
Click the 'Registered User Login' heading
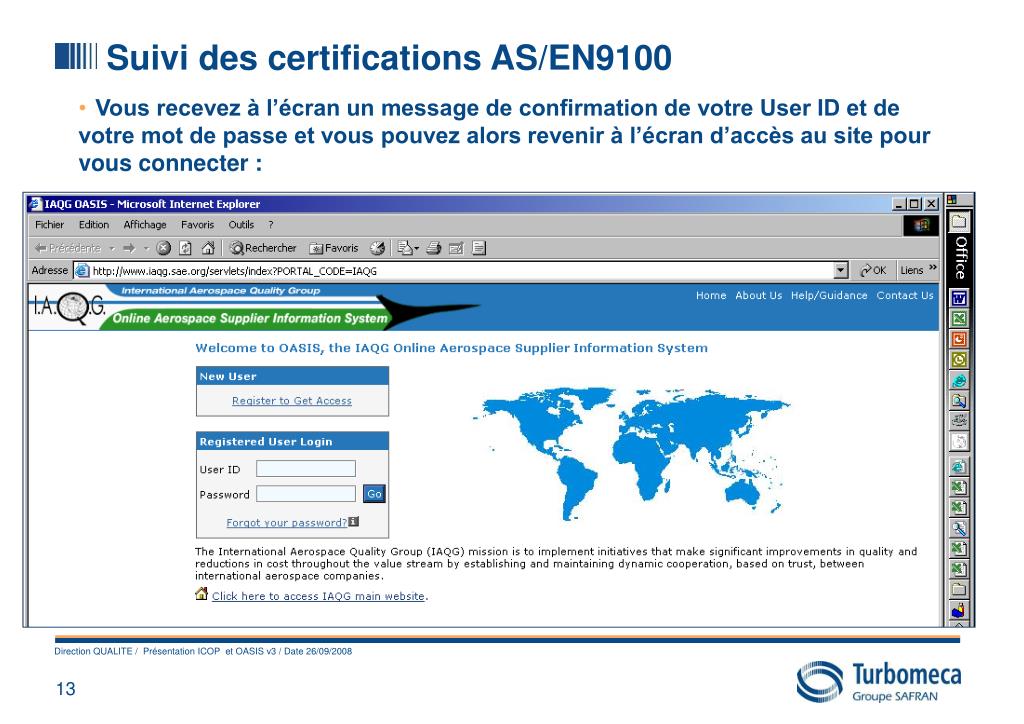click(x=266, y=441)
